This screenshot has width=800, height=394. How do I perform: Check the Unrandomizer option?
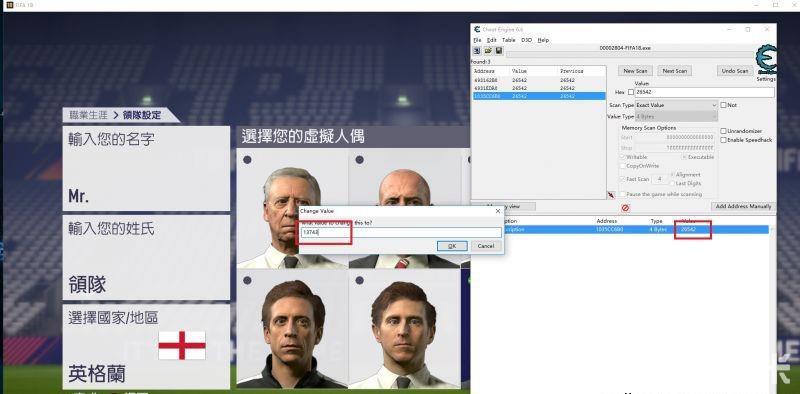(x=723, y=131)
